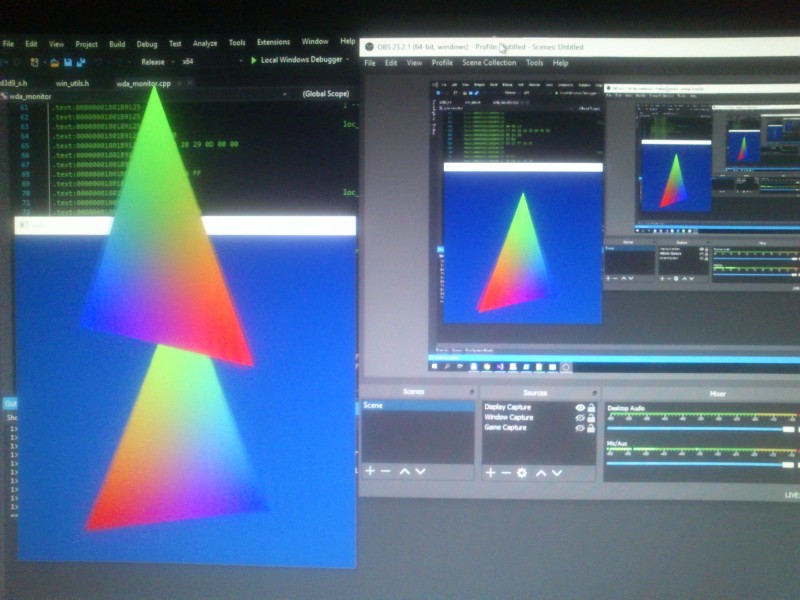The image size is (800, 600).
Task: Click the Open File folder icon in Visual Studio
Action: click(55, 62)
